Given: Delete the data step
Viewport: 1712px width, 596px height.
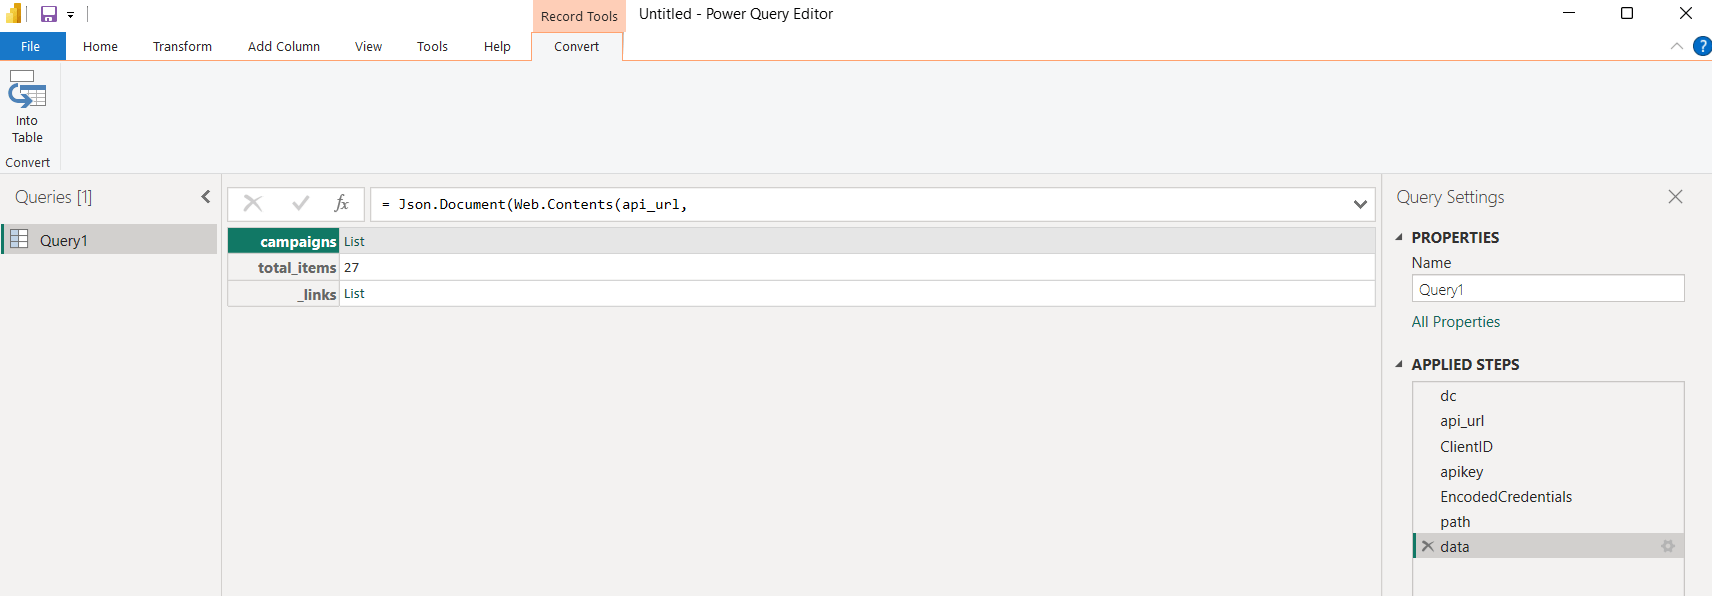Looking at the screenshot, I should (1428, 546).
